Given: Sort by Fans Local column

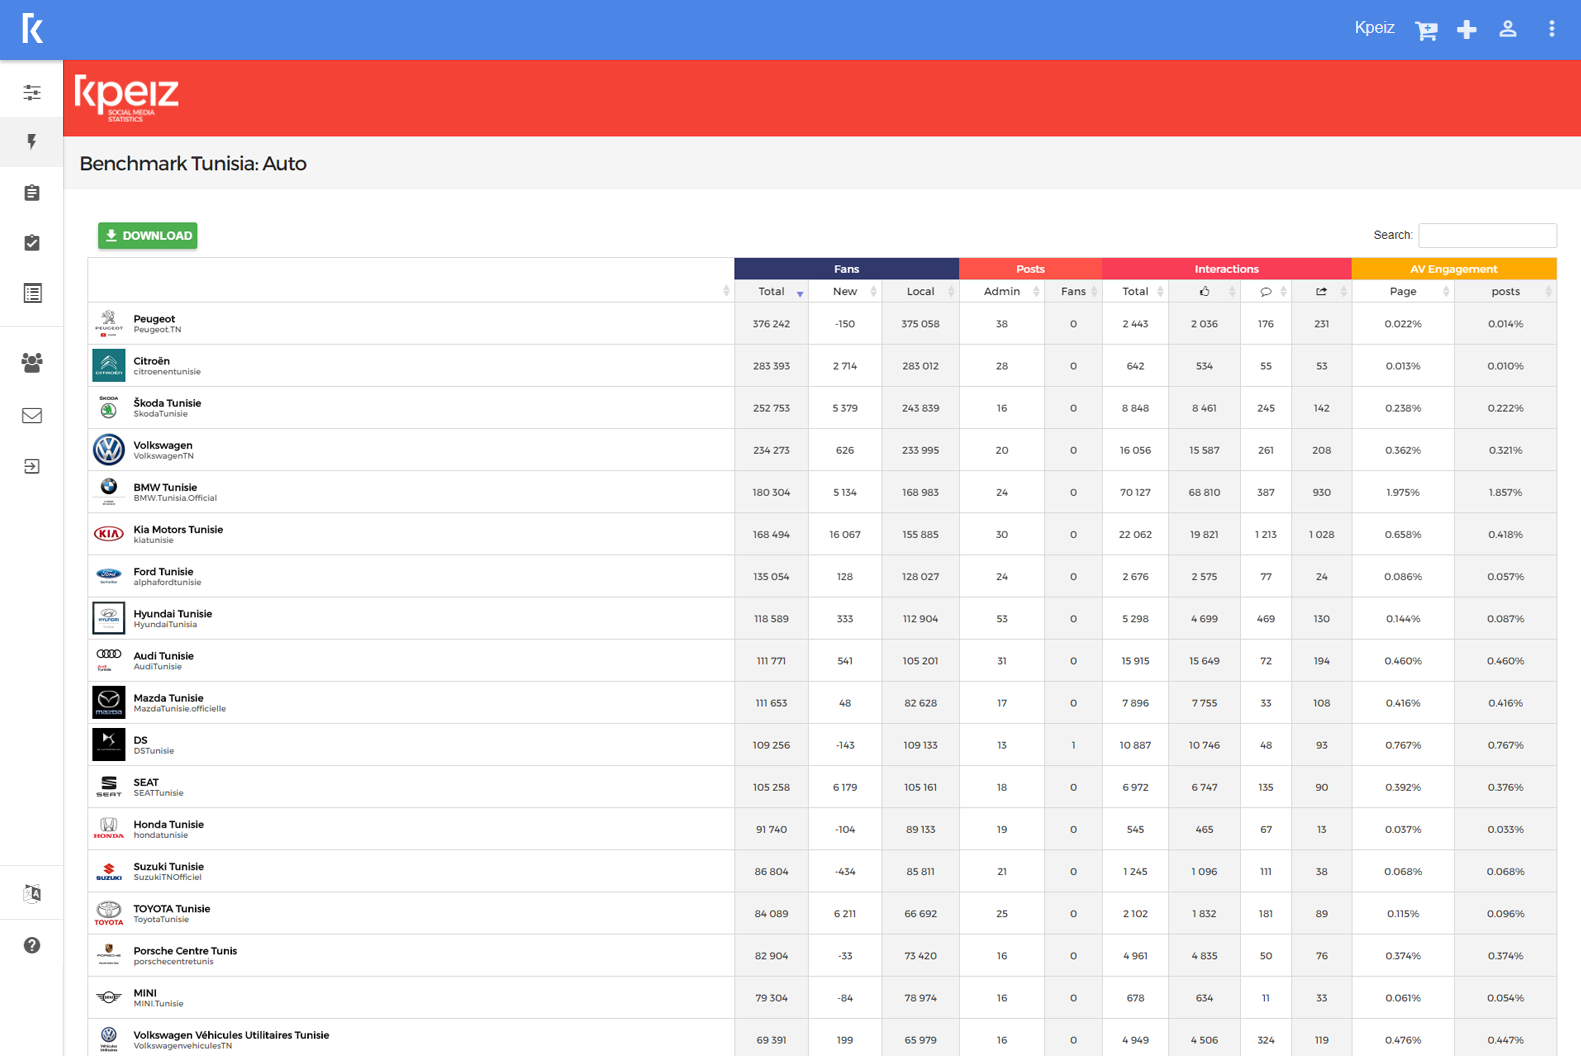Looking at the screenshot, I should (920, 292).
